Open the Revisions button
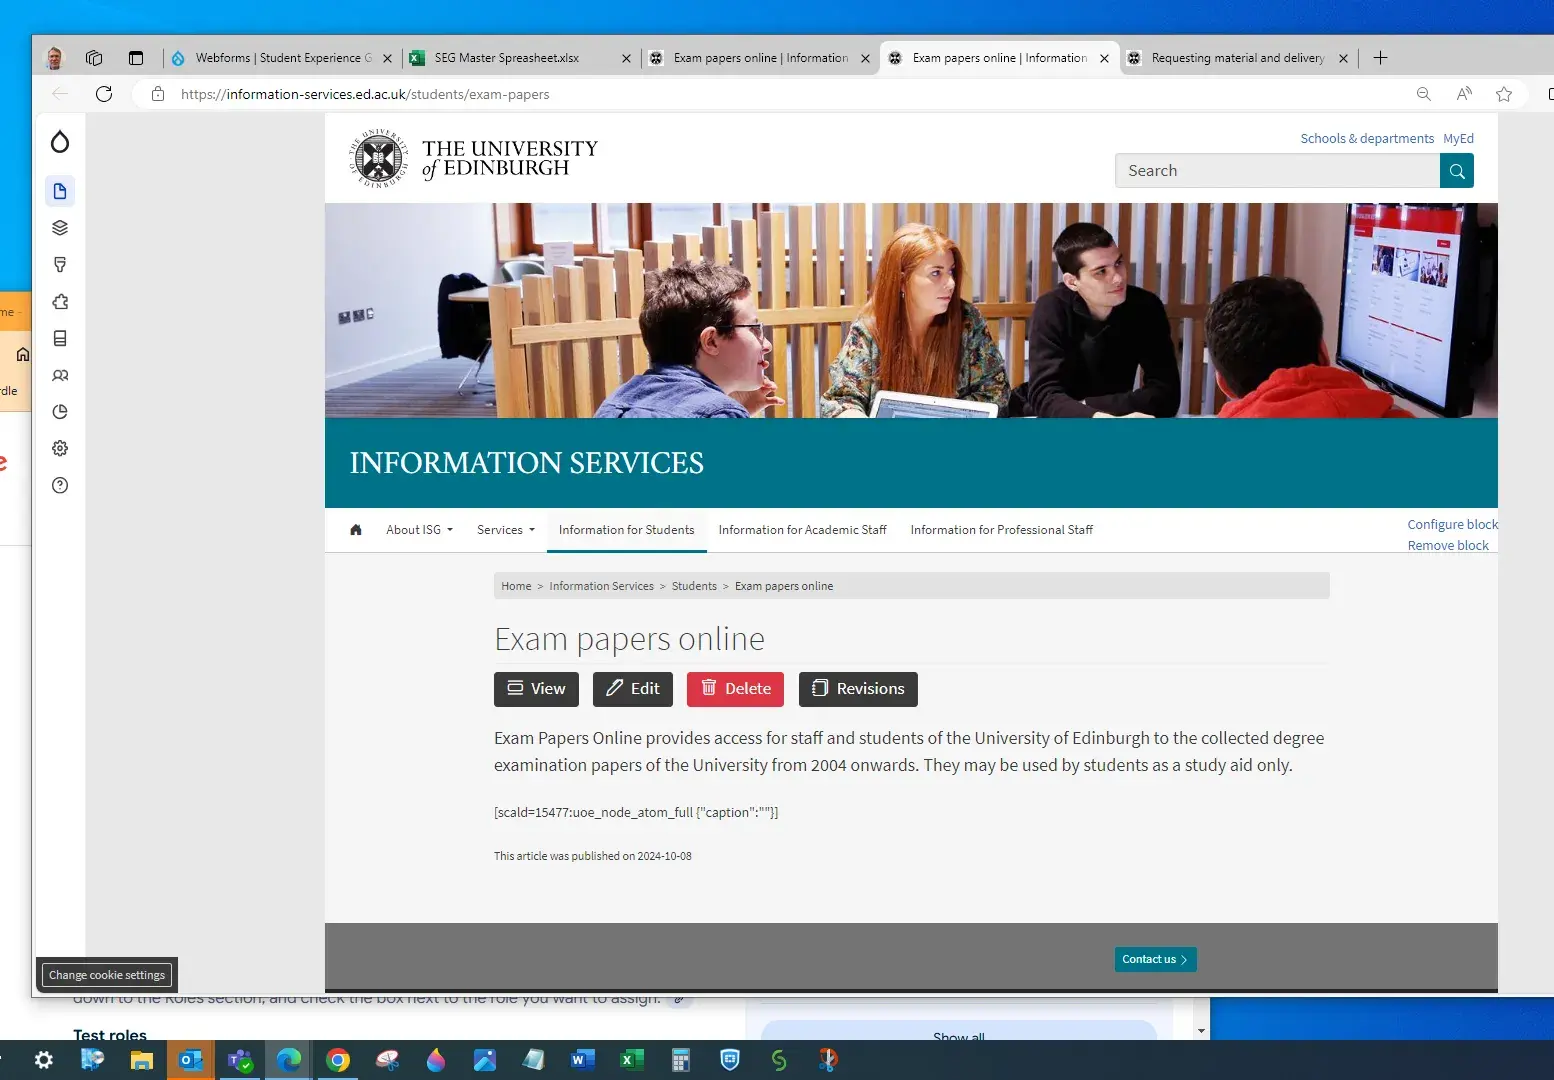Screen dimensions: 1554x1080 (x=858, y=689)
